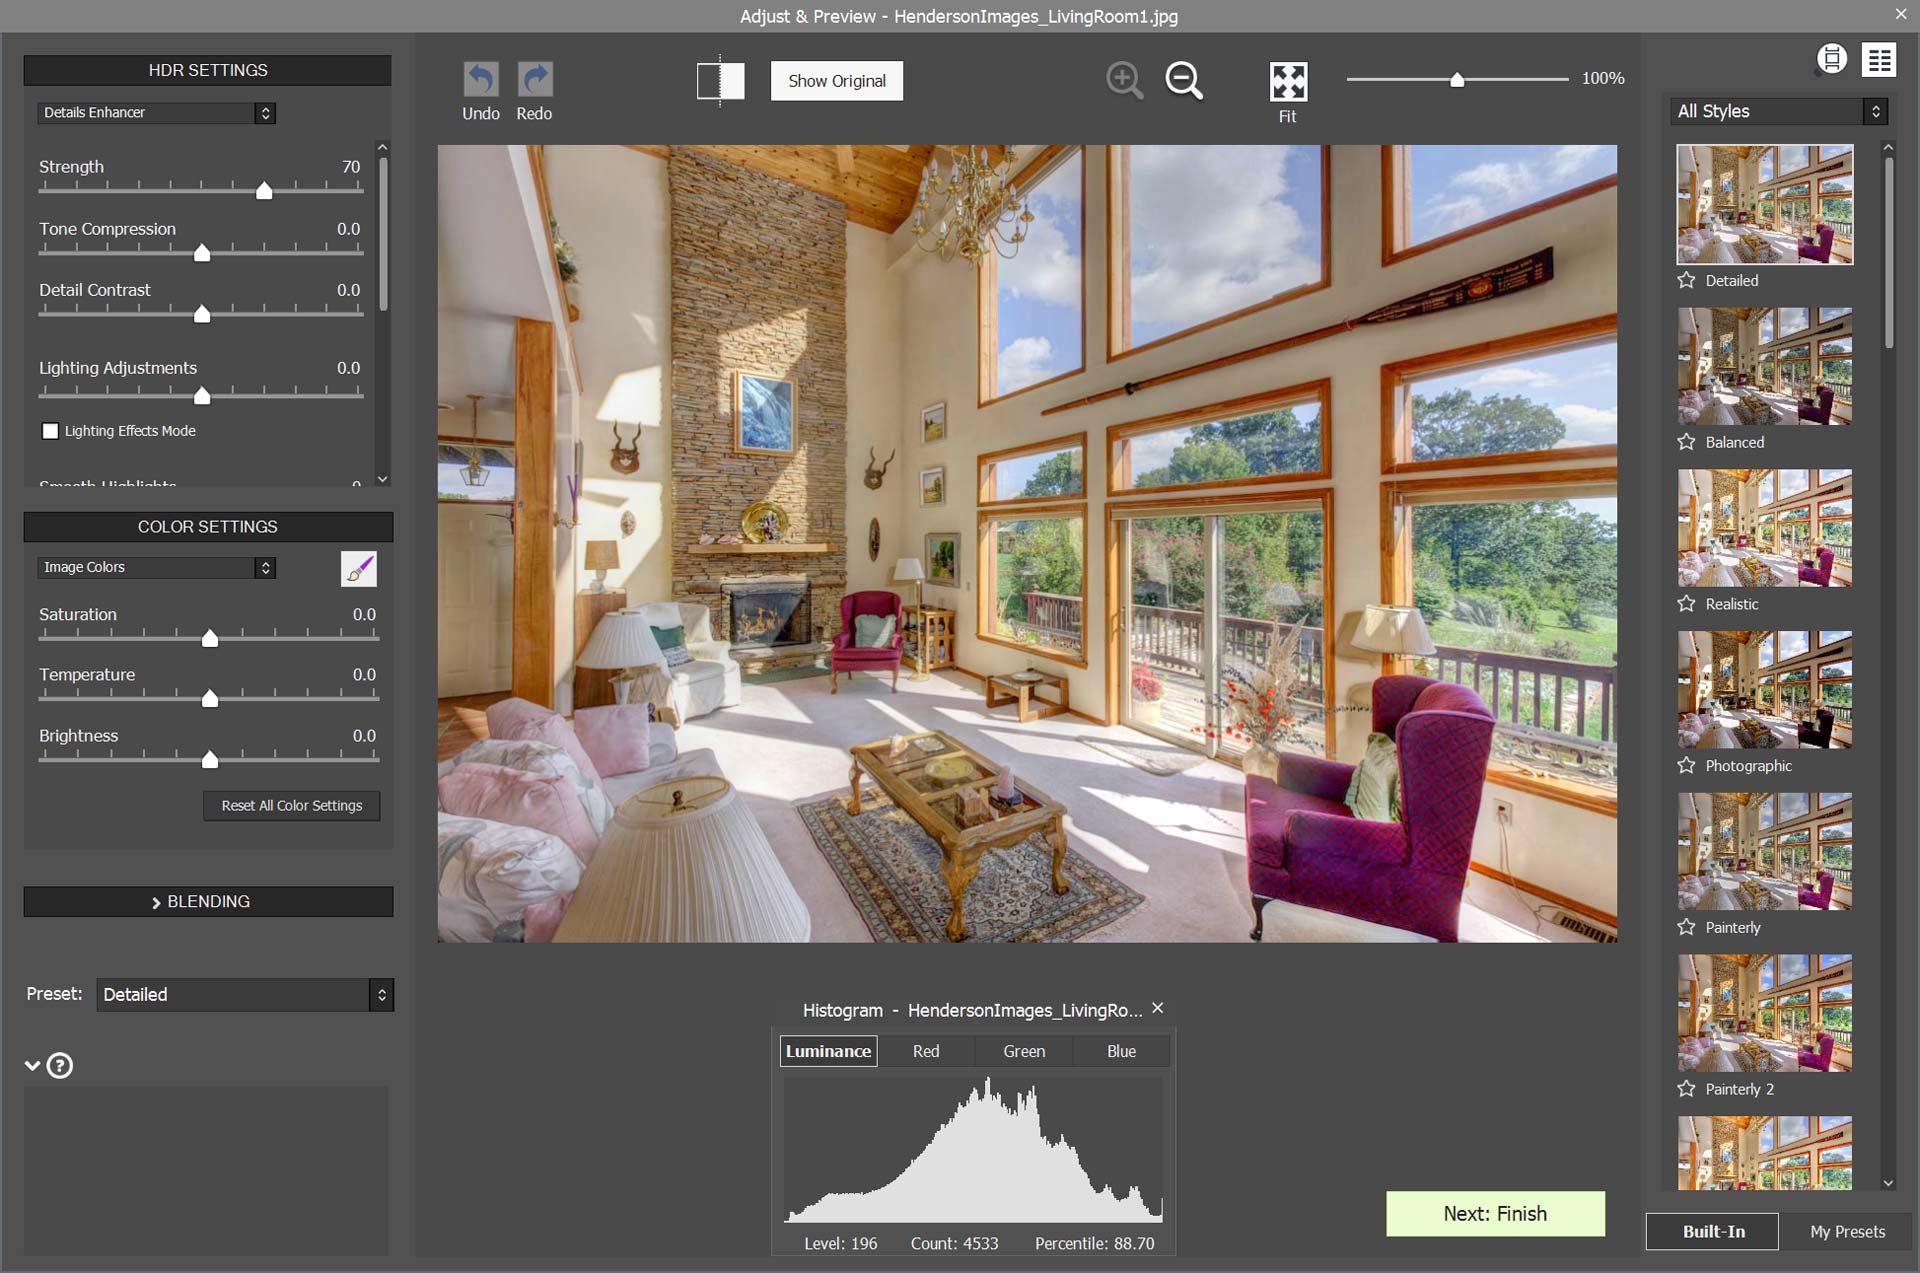Favorite the Painterly preset with its star
The width and height of the screenshot is (1920, 1273).
click(1687, 927)
